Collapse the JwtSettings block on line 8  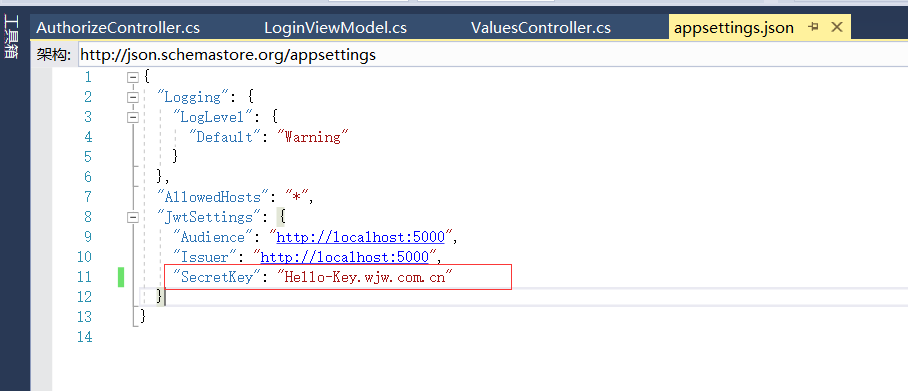point(133,217)
